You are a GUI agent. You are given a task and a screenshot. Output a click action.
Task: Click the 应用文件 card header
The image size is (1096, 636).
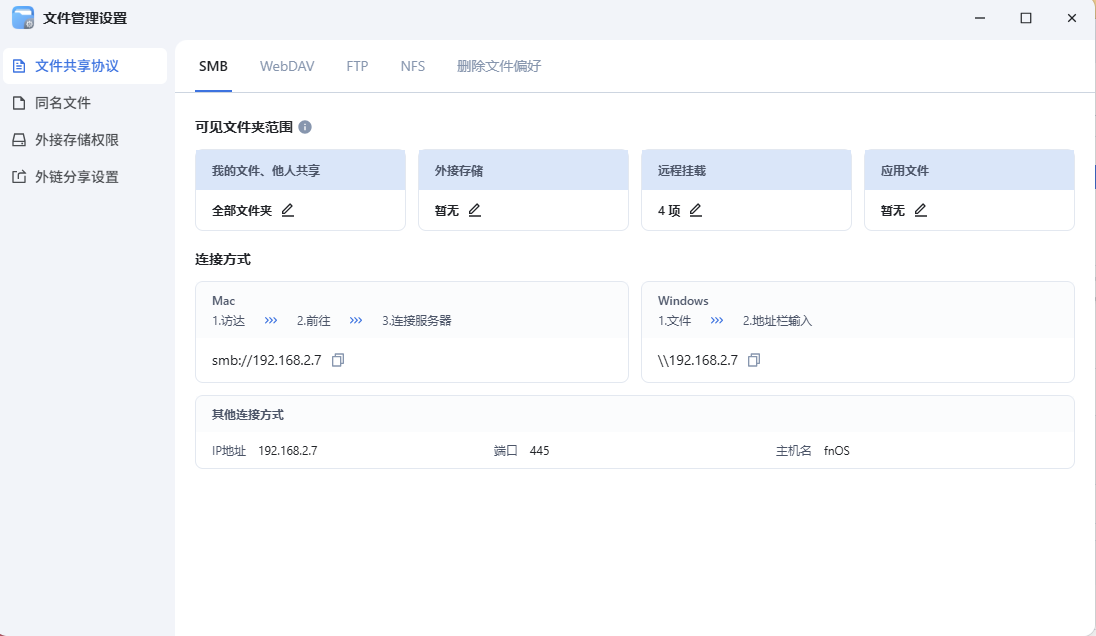(969, 170)
